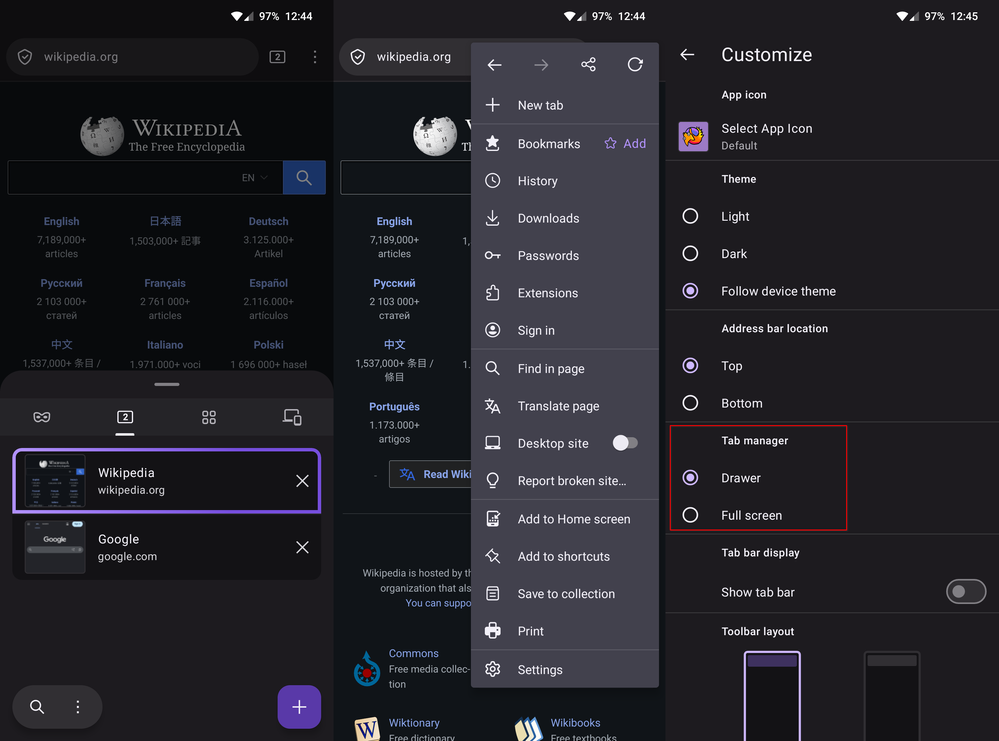999x741 pixels.
Task: Open Wiktionary link in middle screen
Action: pyautogui.click(x=414, y=723)
